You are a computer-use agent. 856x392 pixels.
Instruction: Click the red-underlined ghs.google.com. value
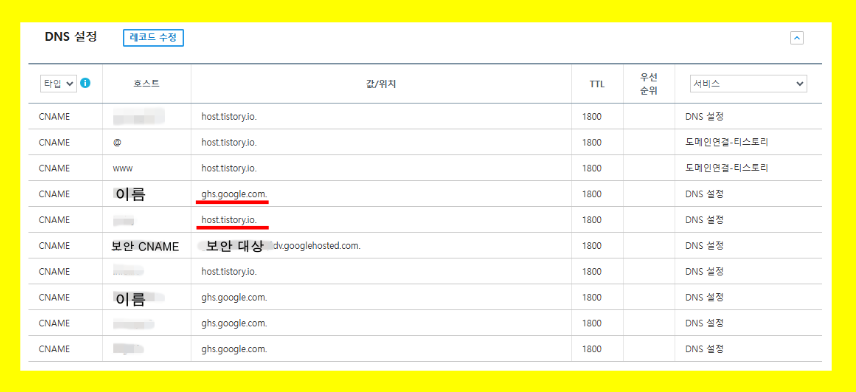(234, 194)
